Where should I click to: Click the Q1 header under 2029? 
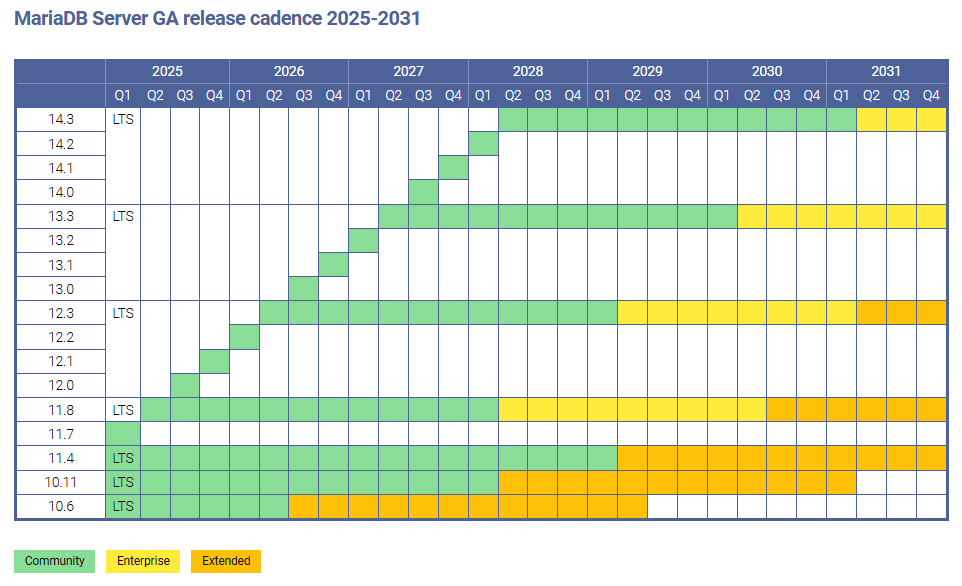[x=602, y=95]
